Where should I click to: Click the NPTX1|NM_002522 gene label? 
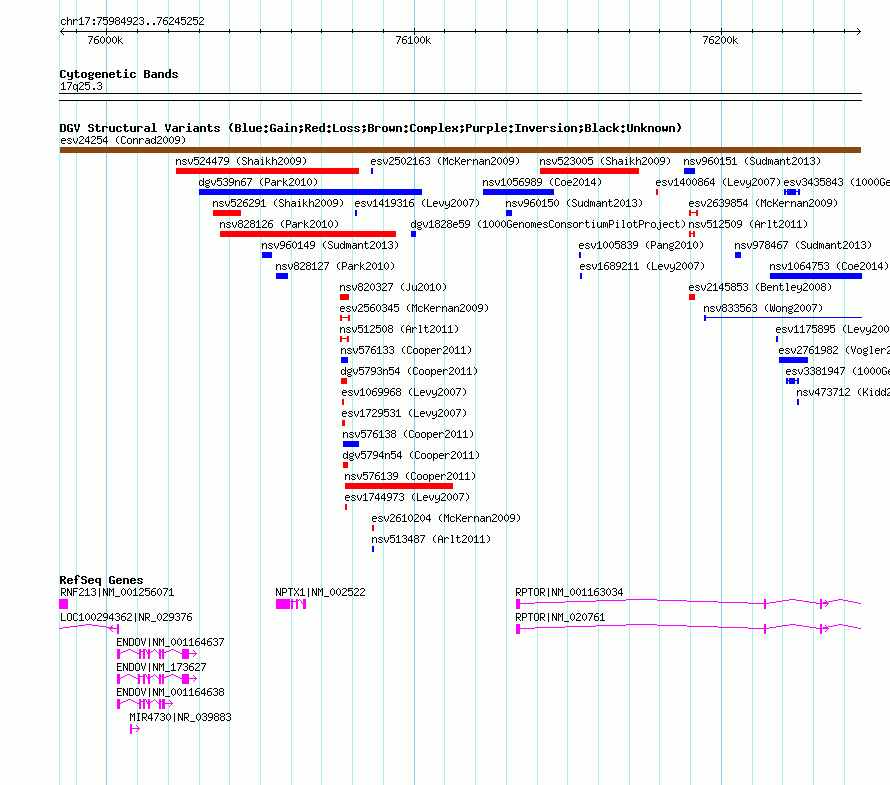(320, 592)
